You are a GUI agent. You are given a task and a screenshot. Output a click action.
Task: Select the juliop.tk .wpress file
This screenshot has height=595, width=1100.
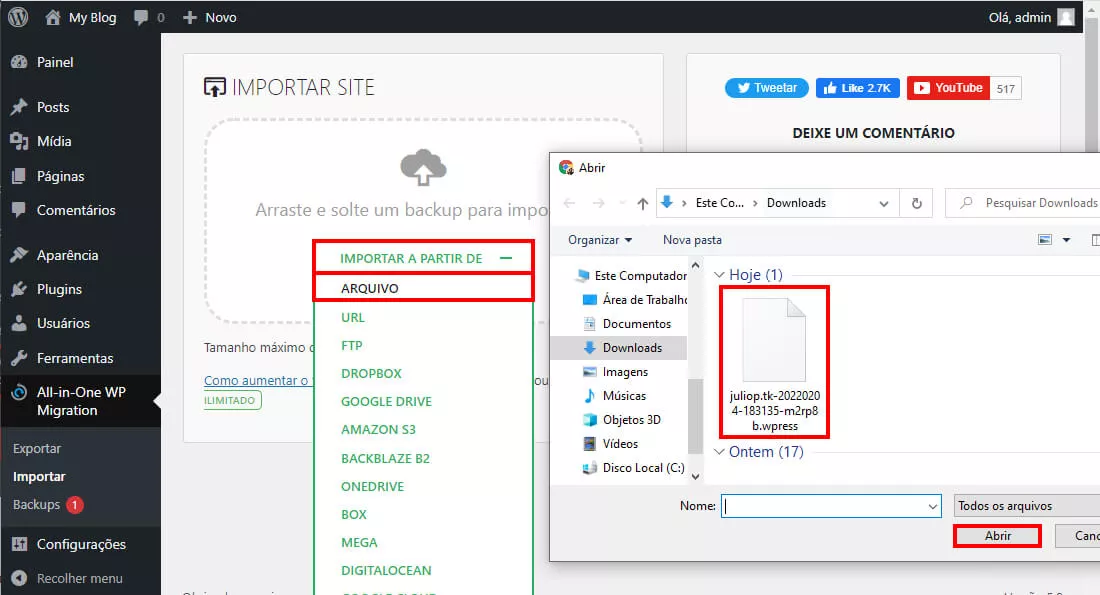coord(774,363)
